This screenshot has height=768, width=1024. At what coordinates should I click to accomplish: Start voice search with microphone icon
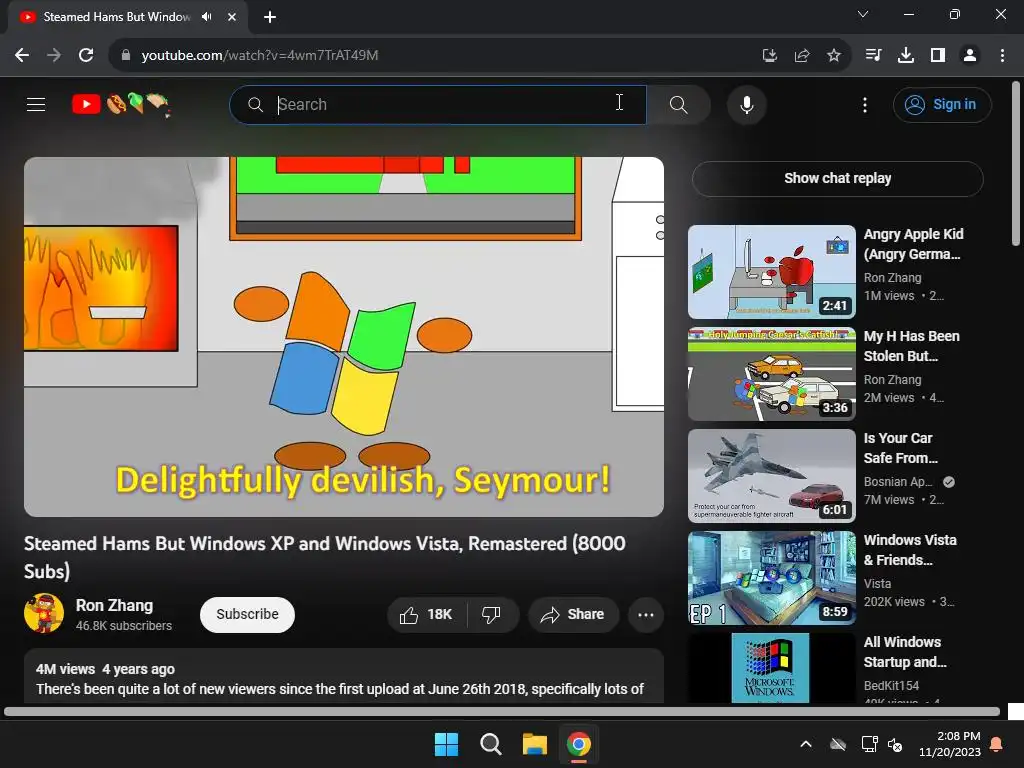[x=746, y=104]
